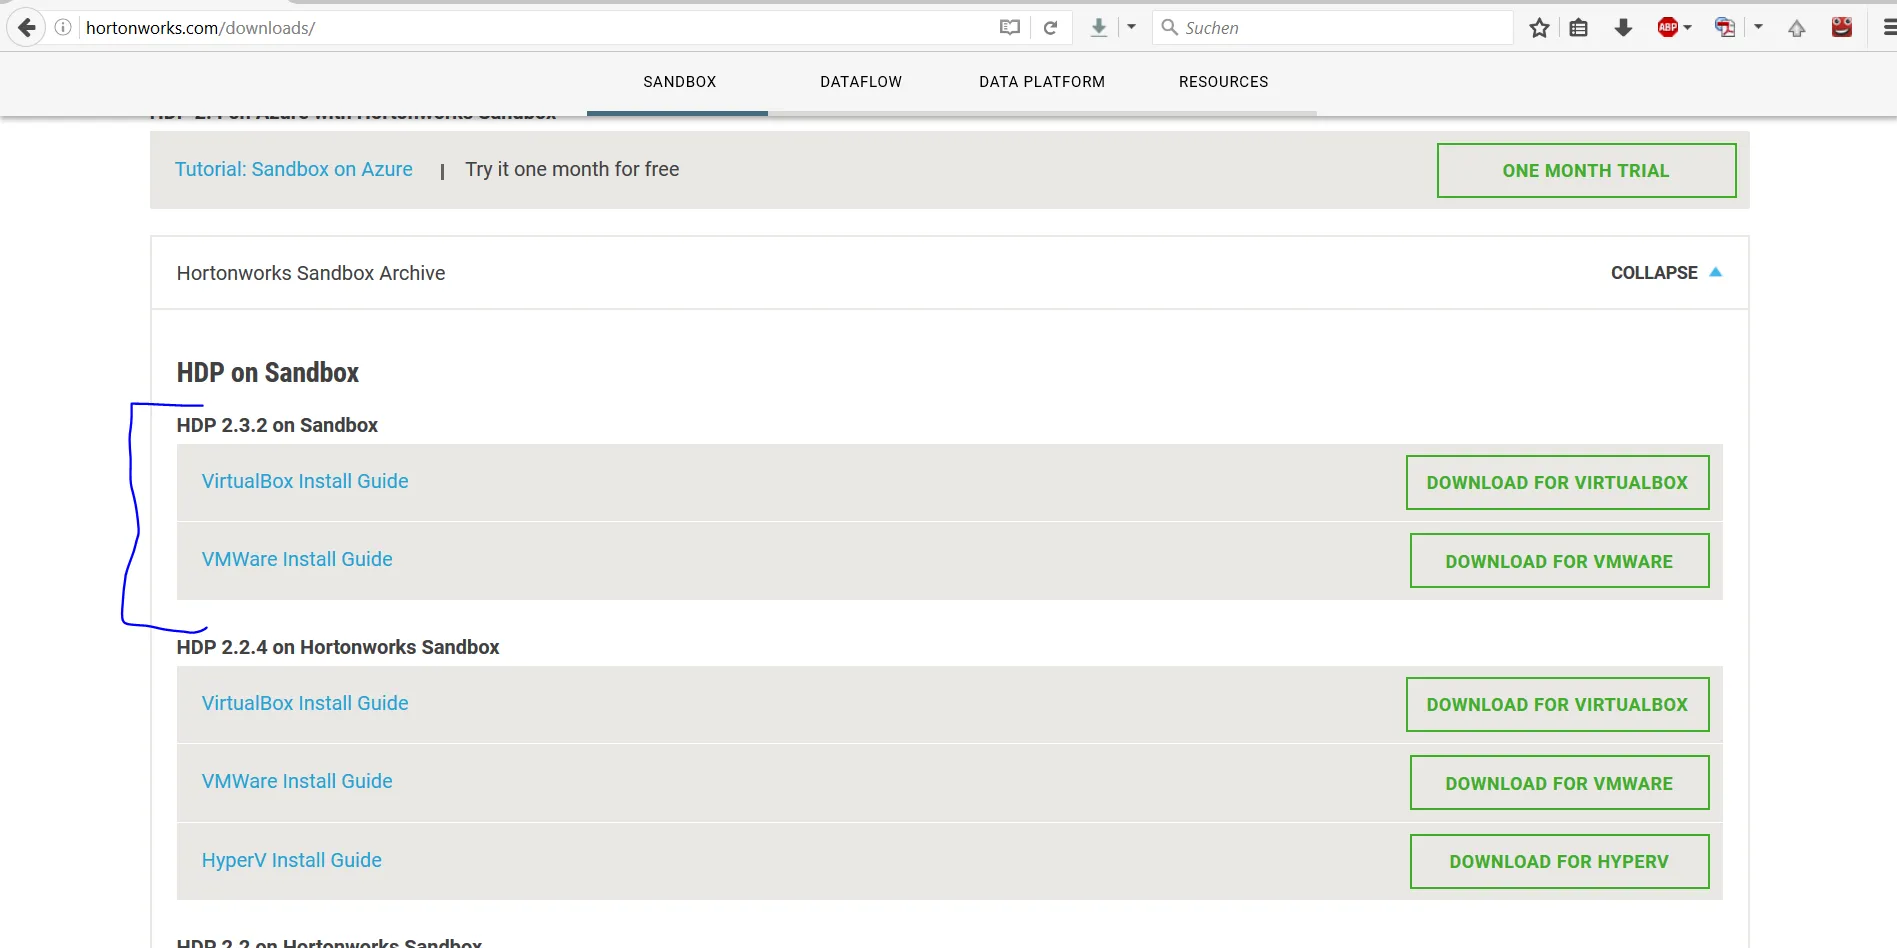Expand the PDF converter dropdown arrow
Screen dimensions: 1897x948
coord(1758,28)
